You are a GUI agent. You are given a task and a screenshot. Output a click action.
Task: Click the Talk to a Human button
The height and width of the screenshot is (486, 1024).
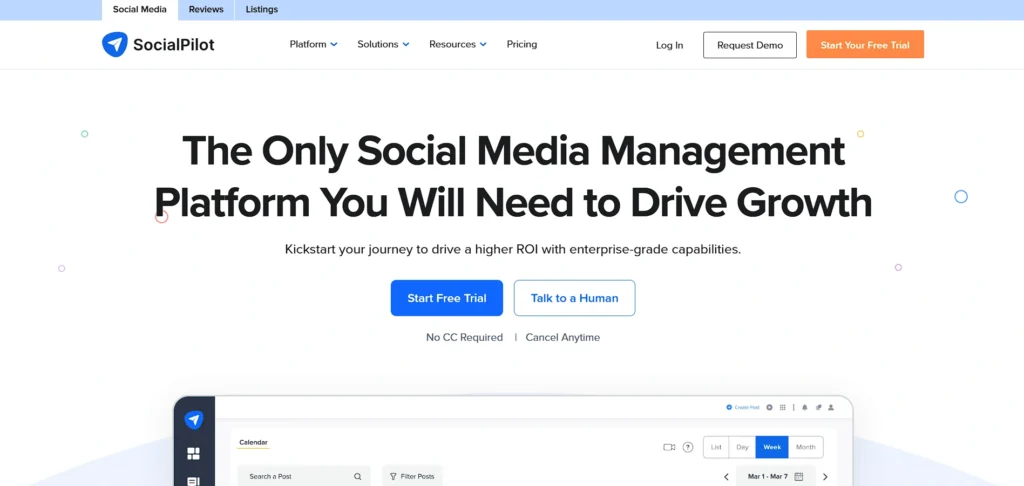click(x=575, y=298)
